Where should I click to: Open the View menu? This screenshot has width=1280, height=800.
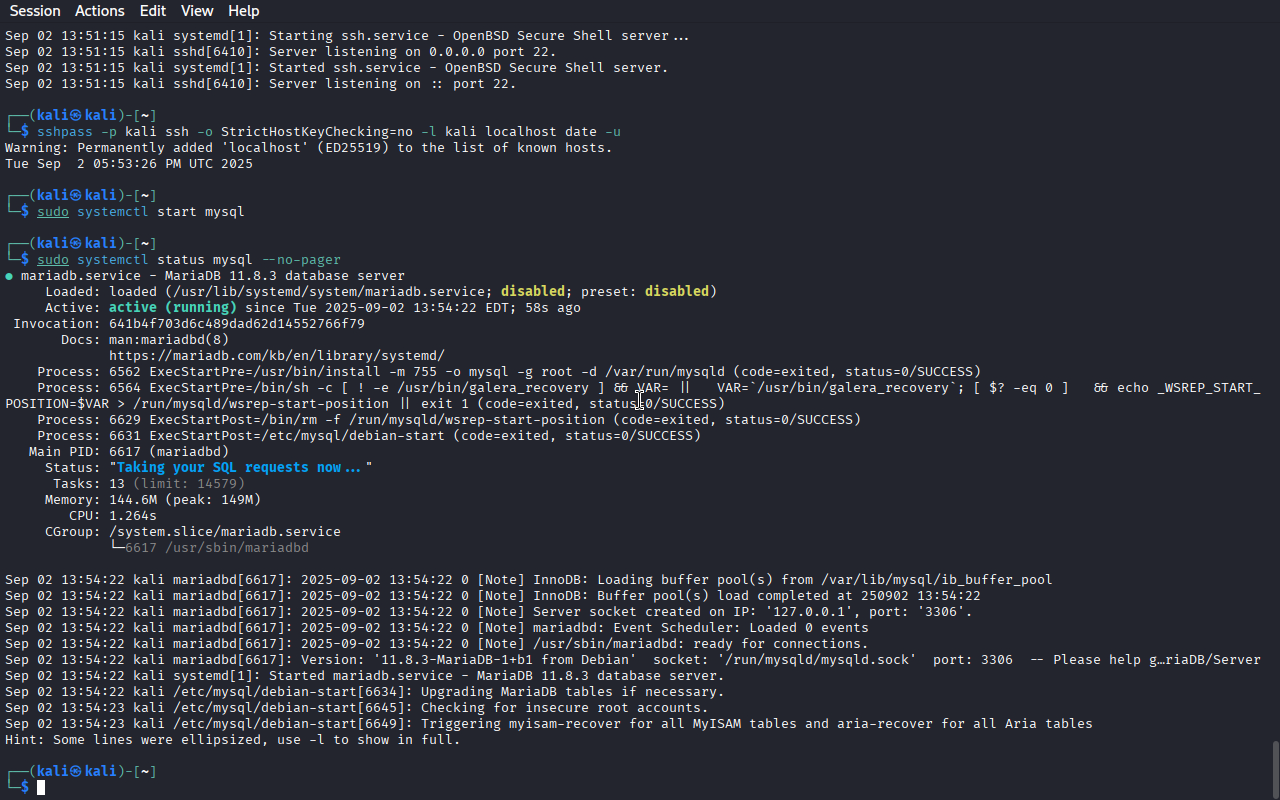pos(197,11)
